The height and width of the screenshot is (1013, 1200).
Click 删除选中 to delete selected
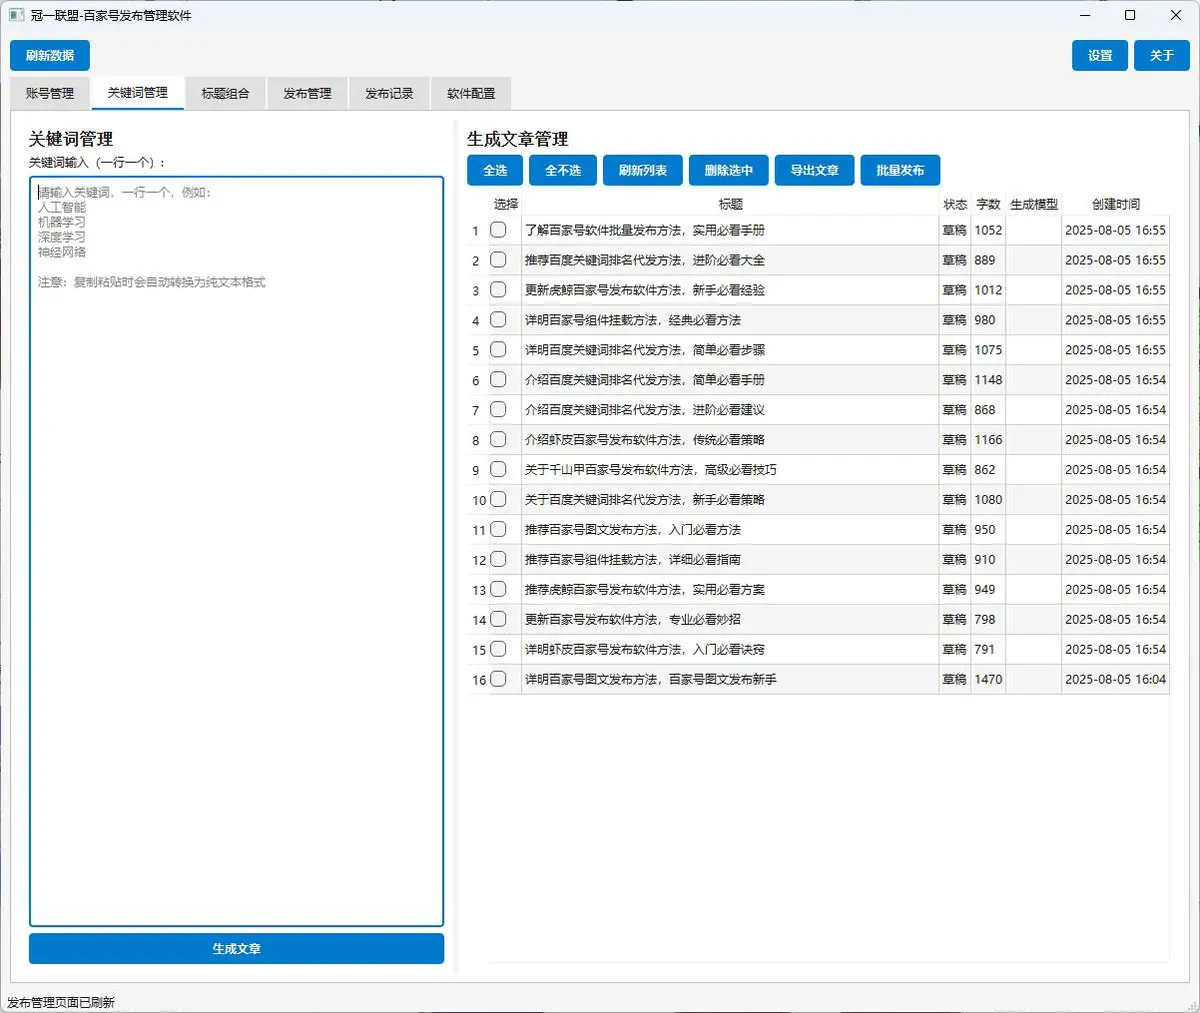pyautogui.click(x=728, y=170)
